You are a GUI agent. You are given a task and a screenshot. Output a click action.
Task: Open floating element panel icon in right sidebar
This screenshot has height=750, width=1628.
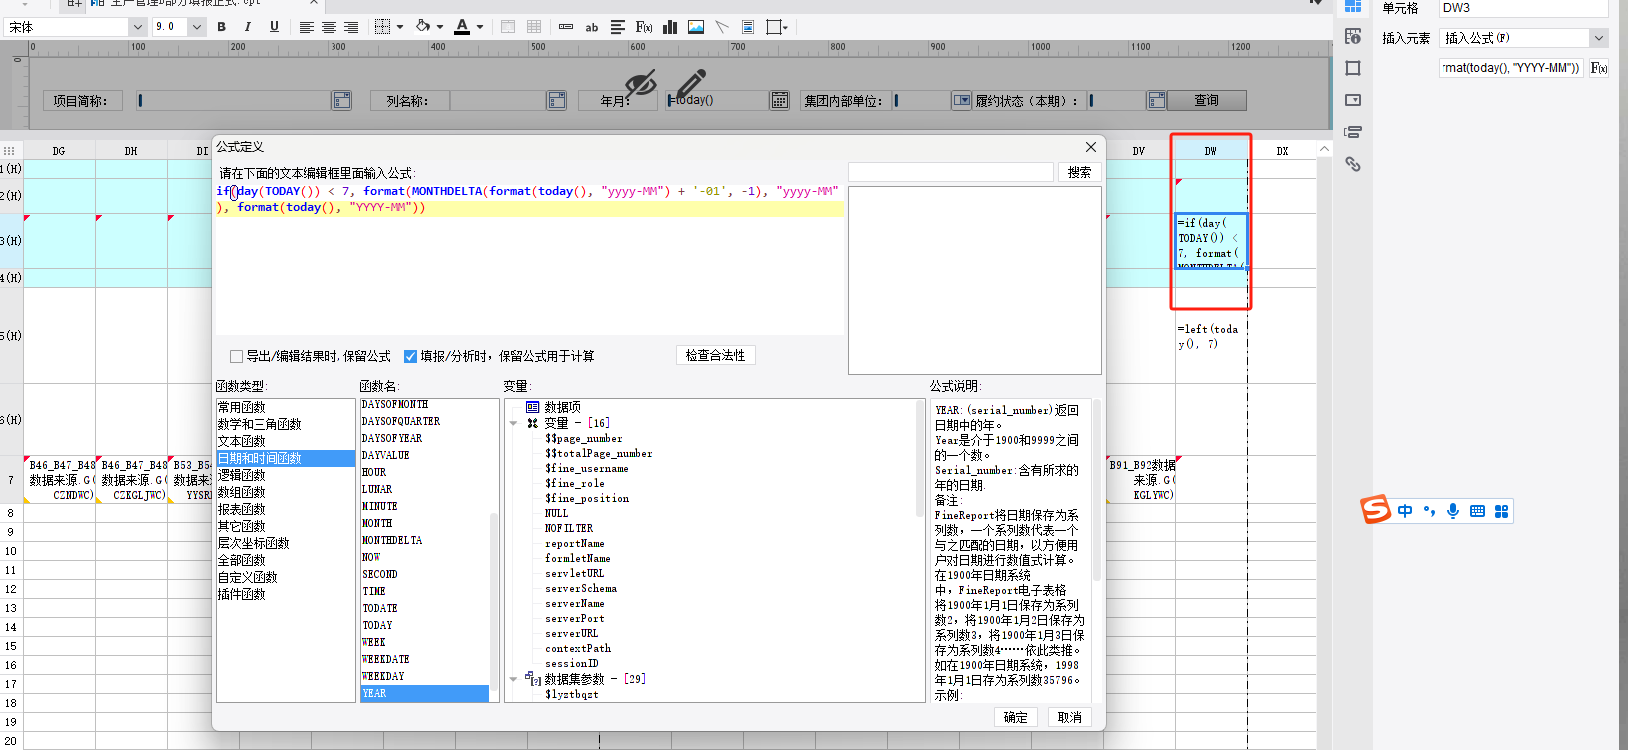pyautogui.click(x=1353, y=68)
